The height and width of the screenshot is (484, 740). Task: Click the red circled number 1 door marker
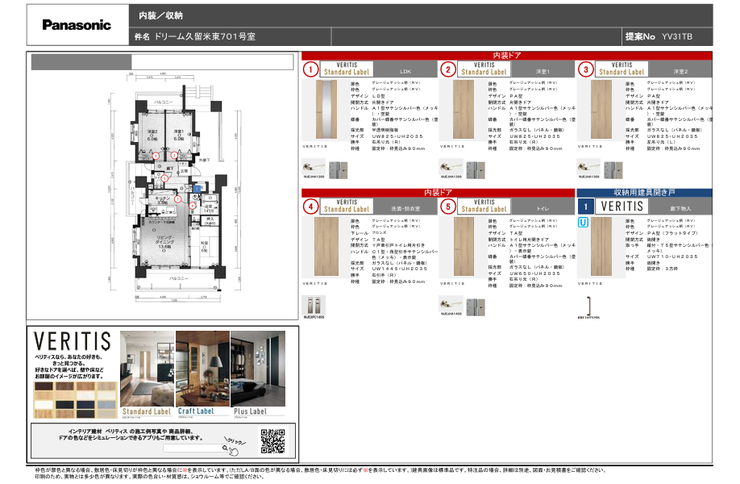pyautogui.click(x=312, y=70)
